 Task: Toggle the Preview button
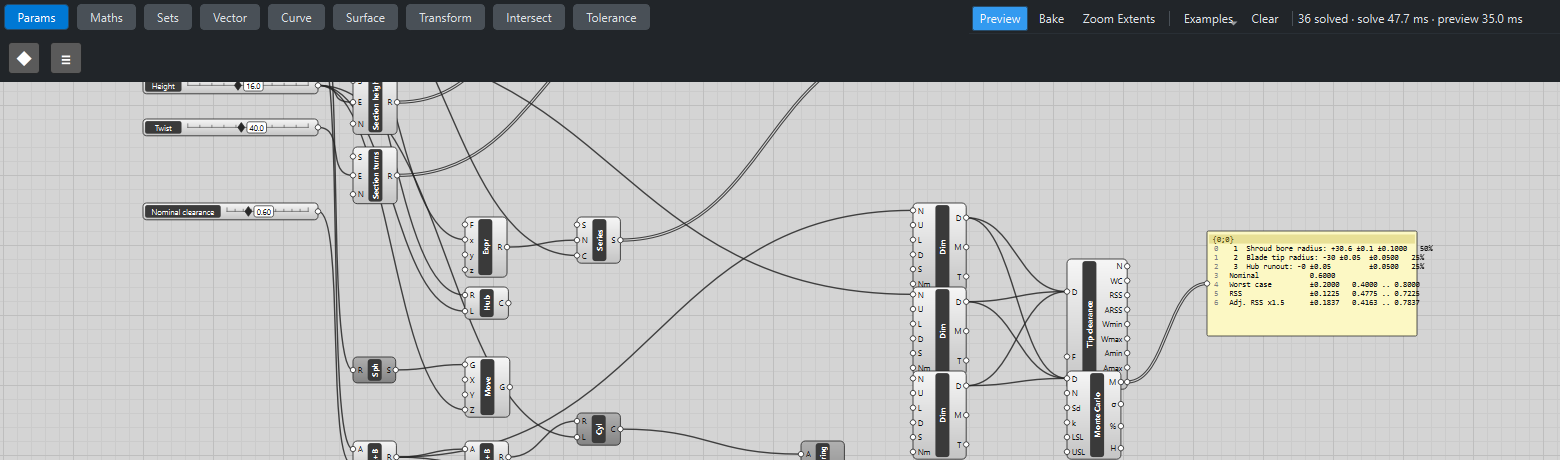click(1000, 19)
